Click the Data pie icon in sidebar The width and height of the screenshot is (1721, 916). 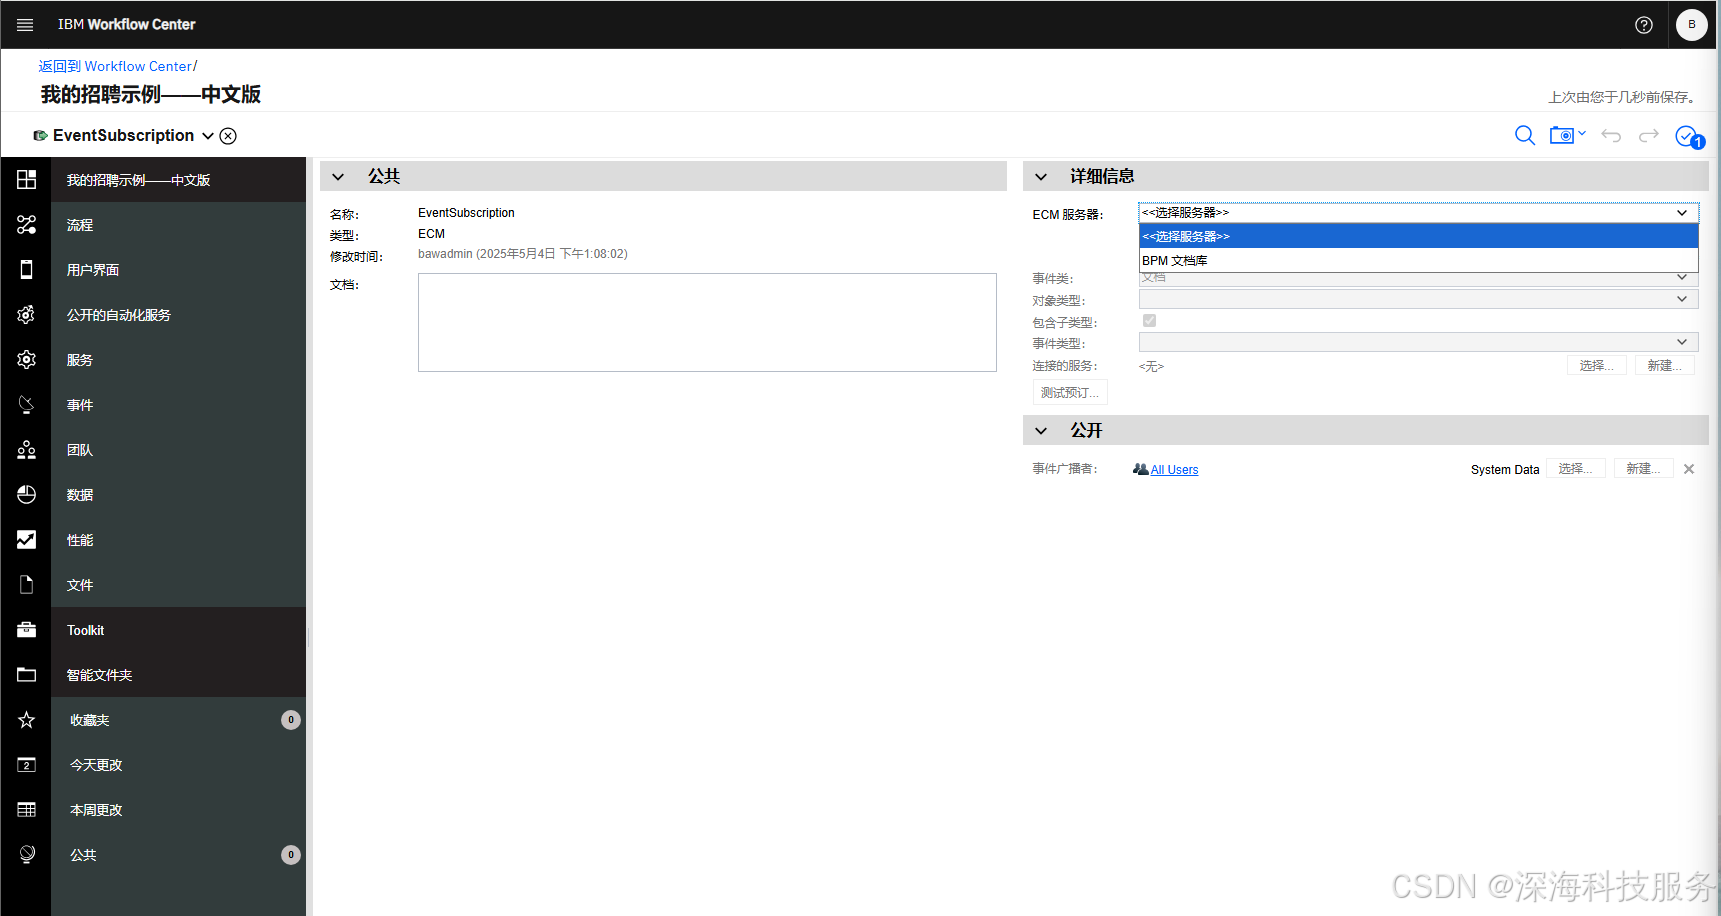[x=26, y=495]
